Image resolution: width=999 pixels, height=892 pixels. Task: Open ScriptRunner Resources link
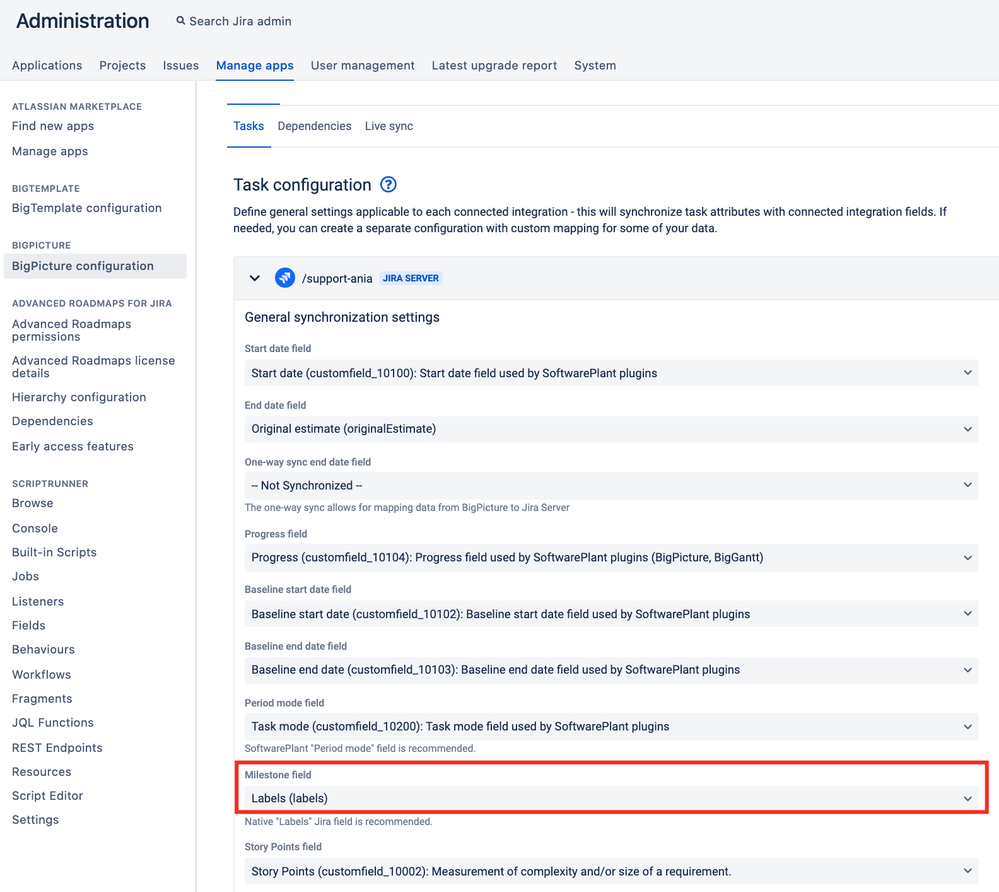point(41,772)
